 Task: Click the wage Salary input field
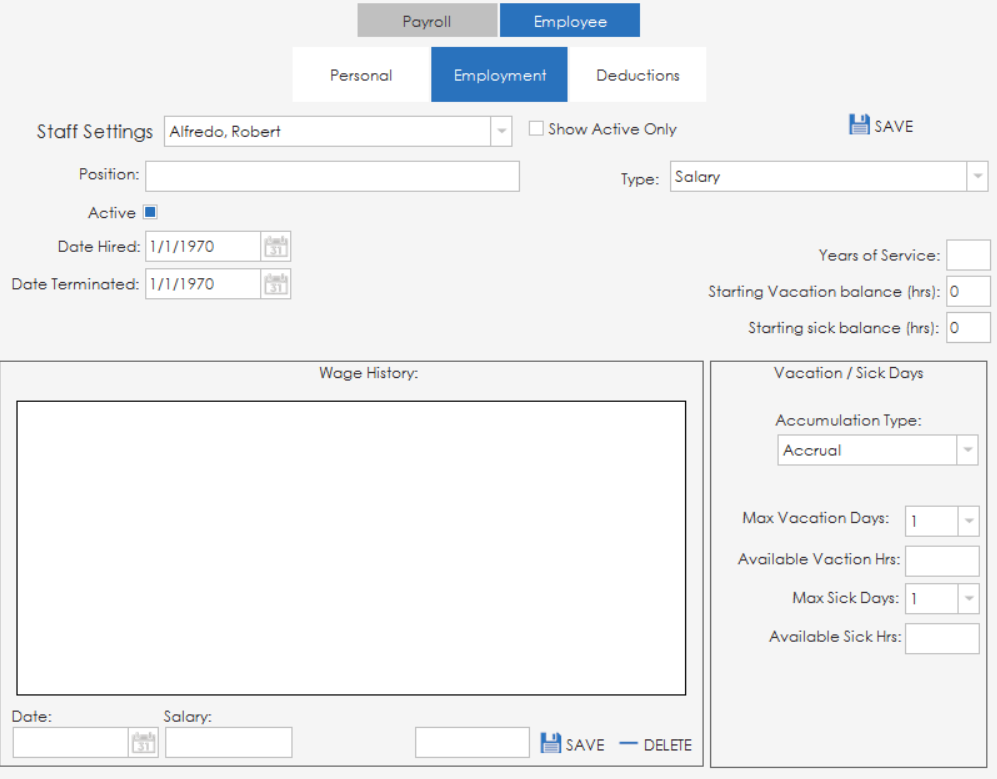(229, 742)
